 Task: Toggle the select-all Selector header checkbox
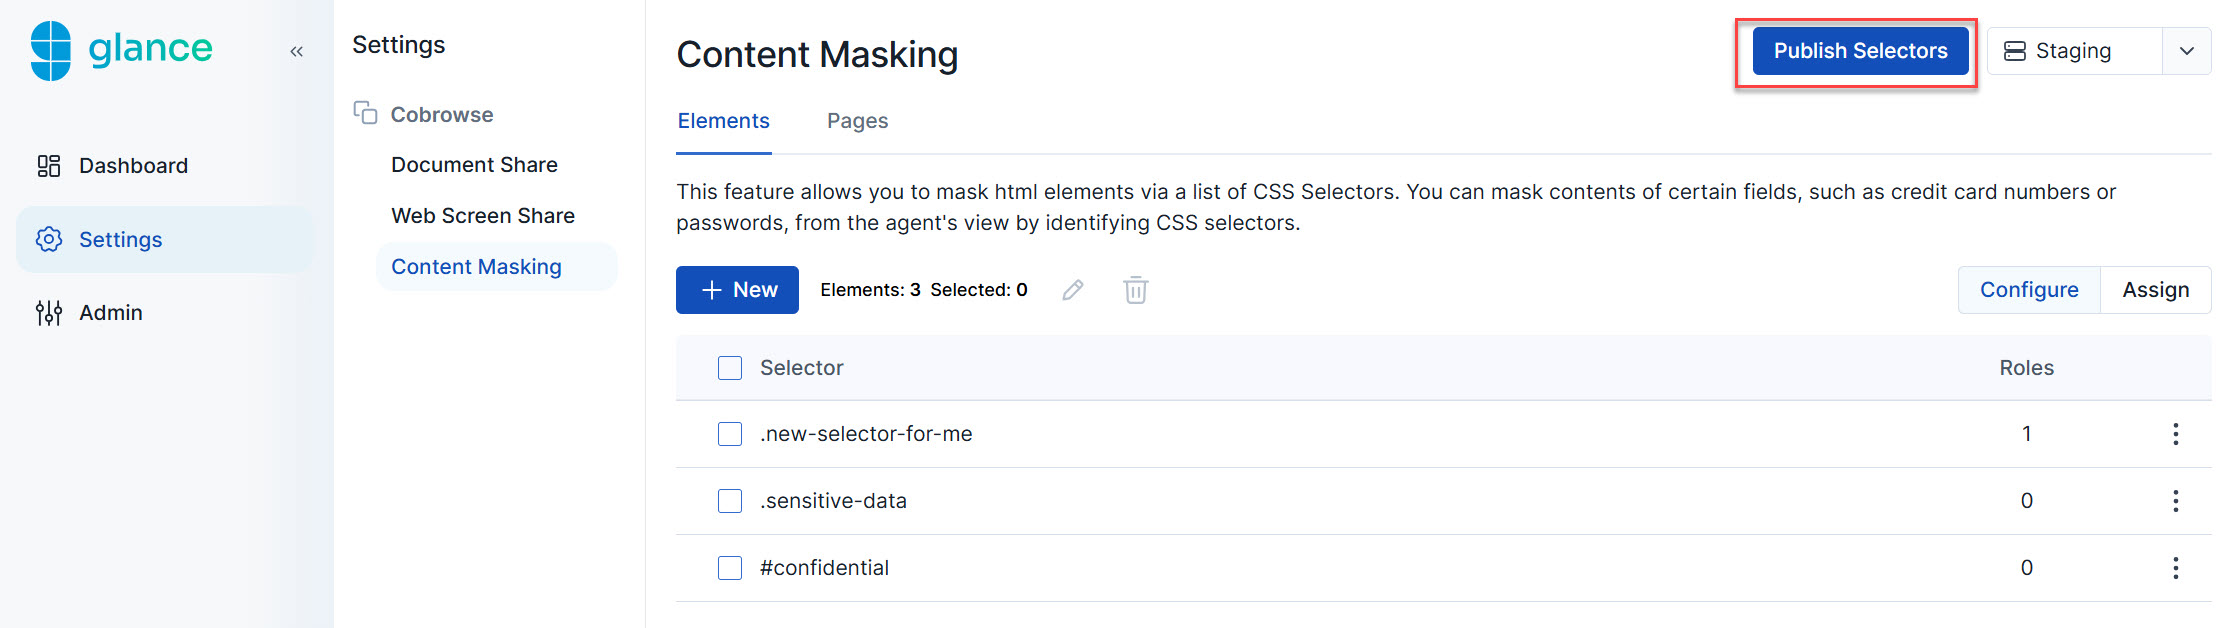click(730, 368)
